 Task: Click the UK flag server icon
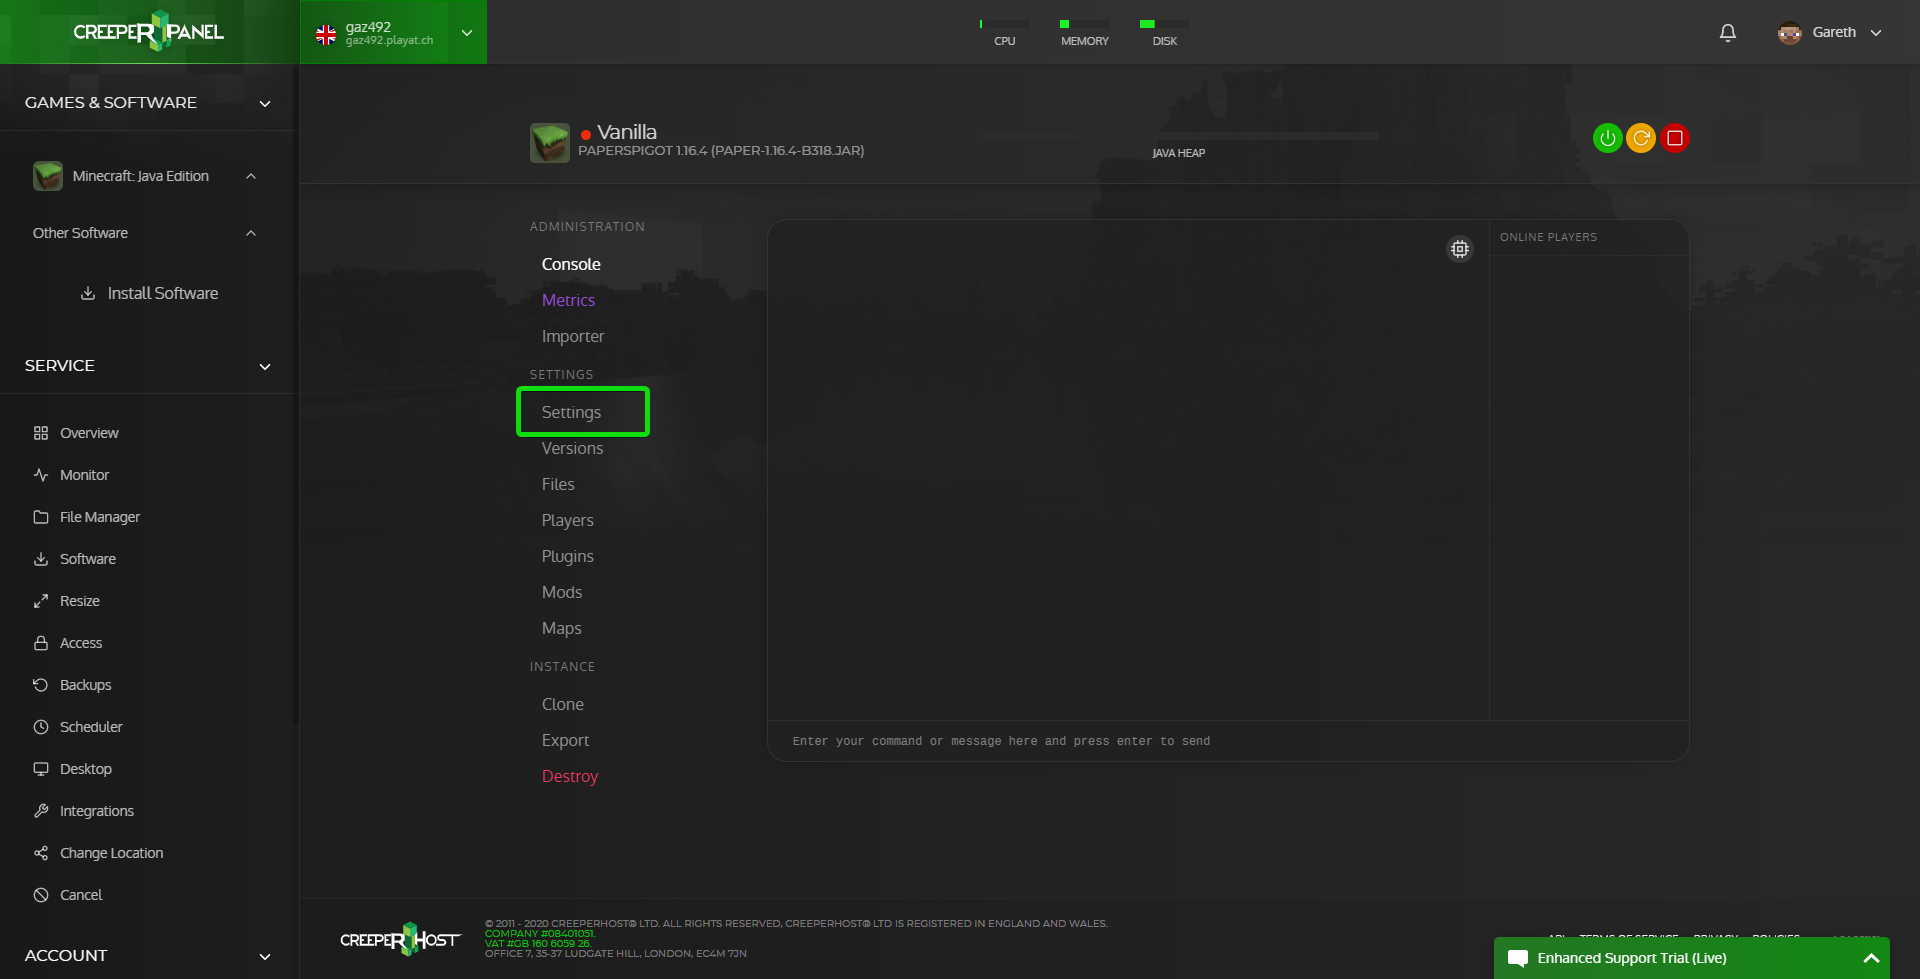pos(326,35)
